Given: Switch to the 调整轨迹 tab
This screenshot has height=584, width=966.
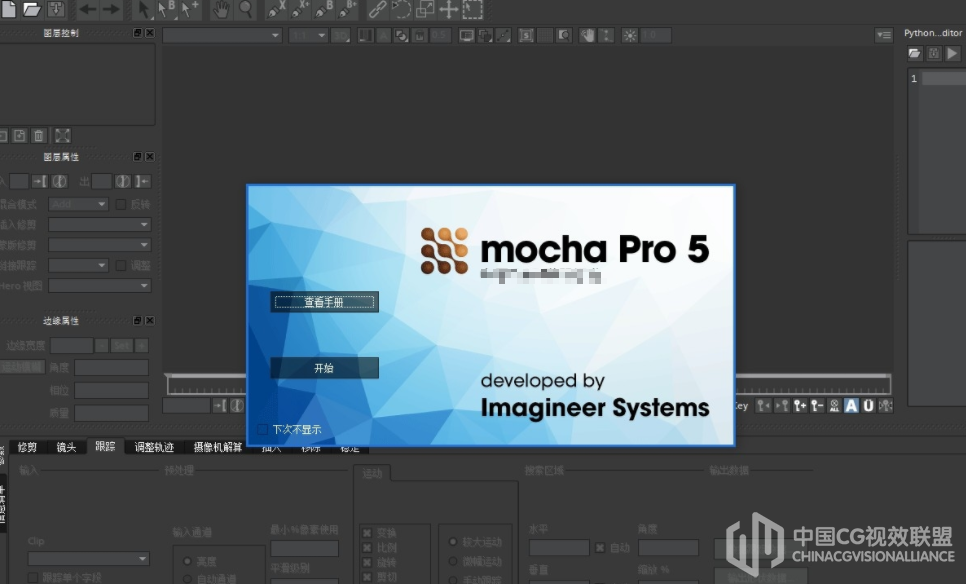Looking at the screenshot, I should click(x=154, y=447).
